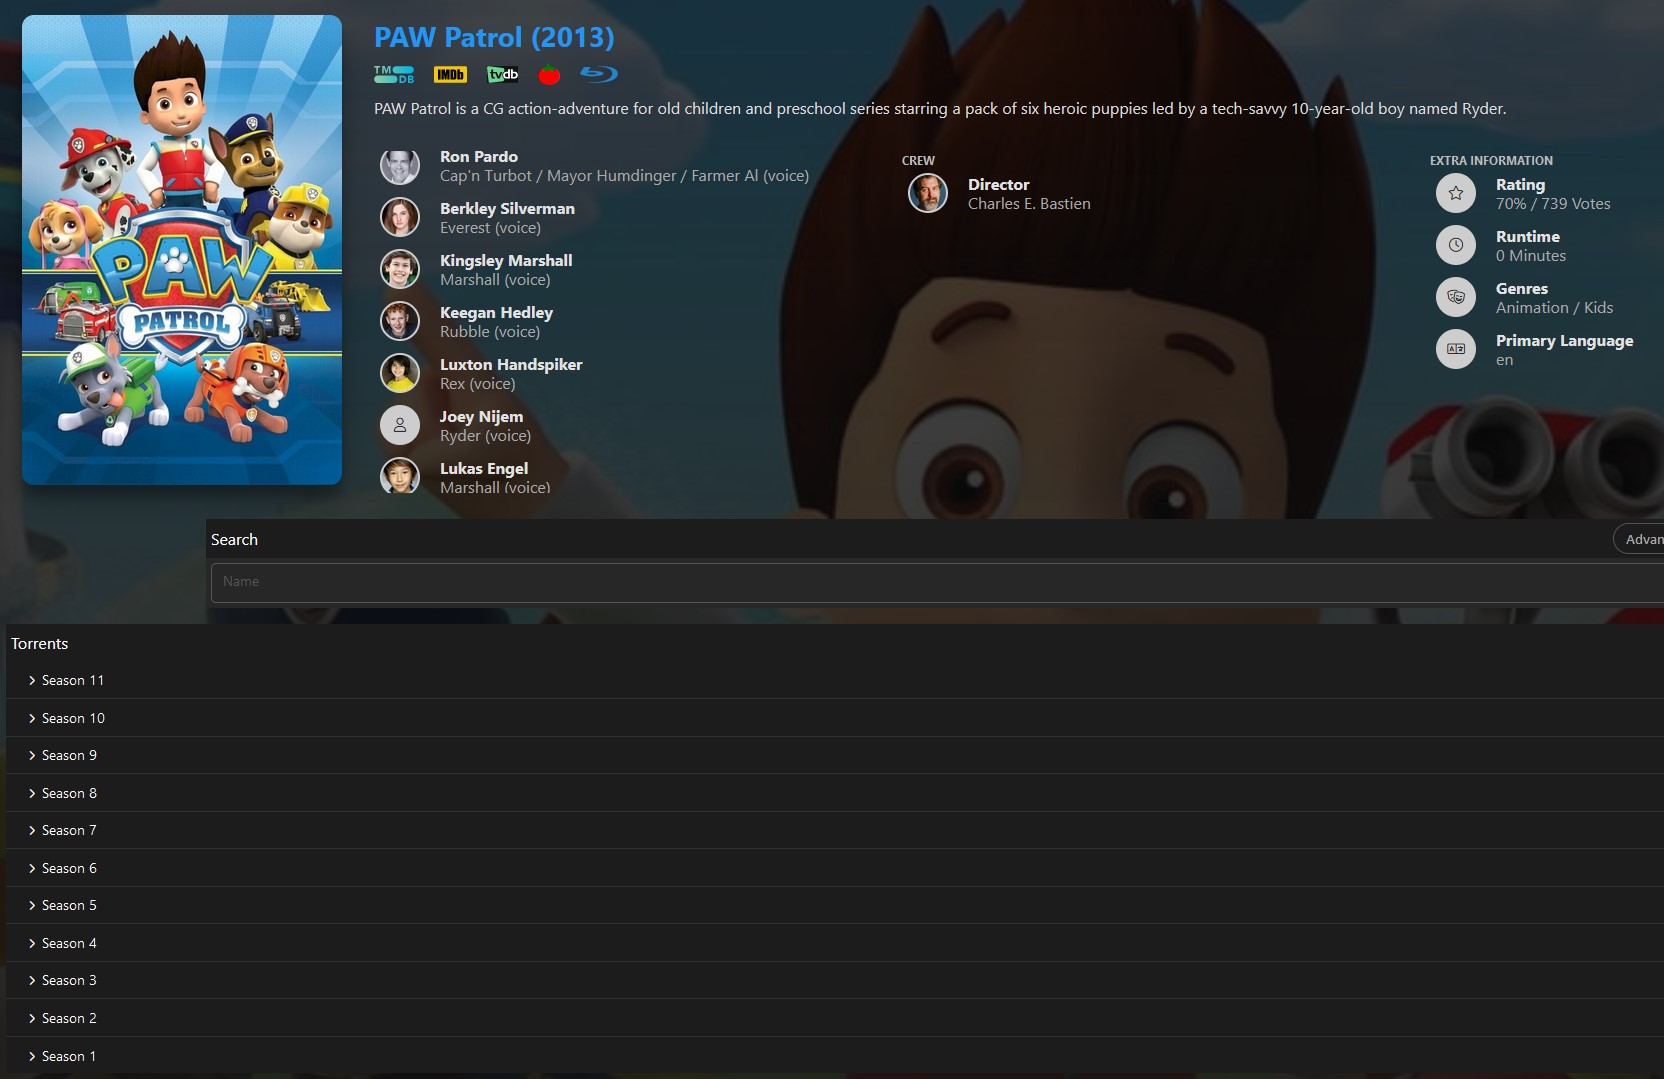Image resolution: width=1664 pixels, height=1079 pixels.
Task: Click Luxton Handspiker's avatar photo
Action: pos(400,373)
